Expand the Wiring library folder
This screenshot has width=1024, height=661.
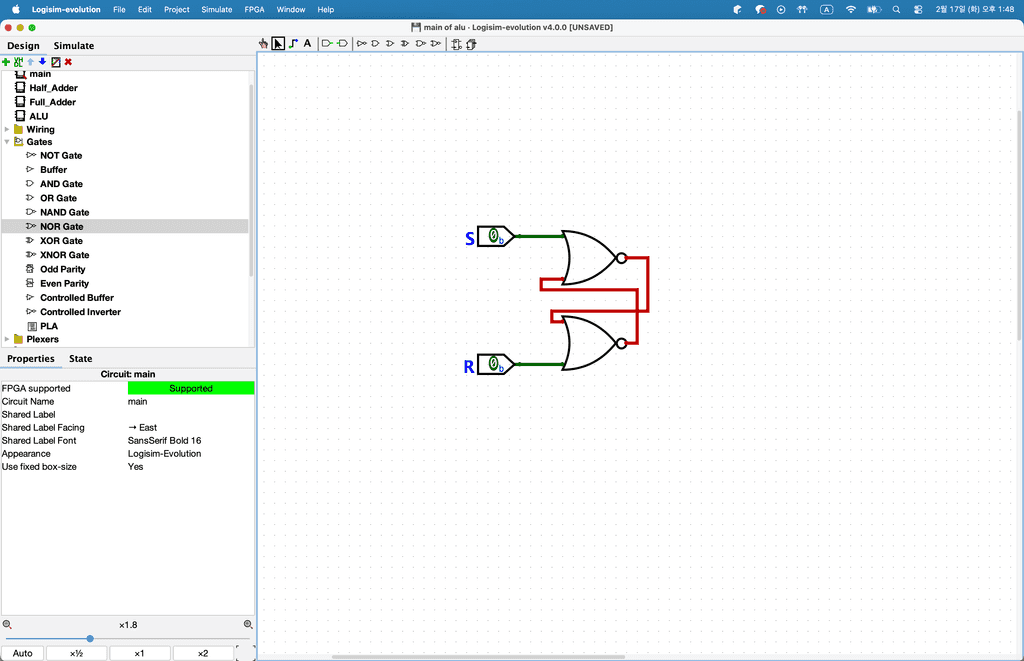click(7, 129)
